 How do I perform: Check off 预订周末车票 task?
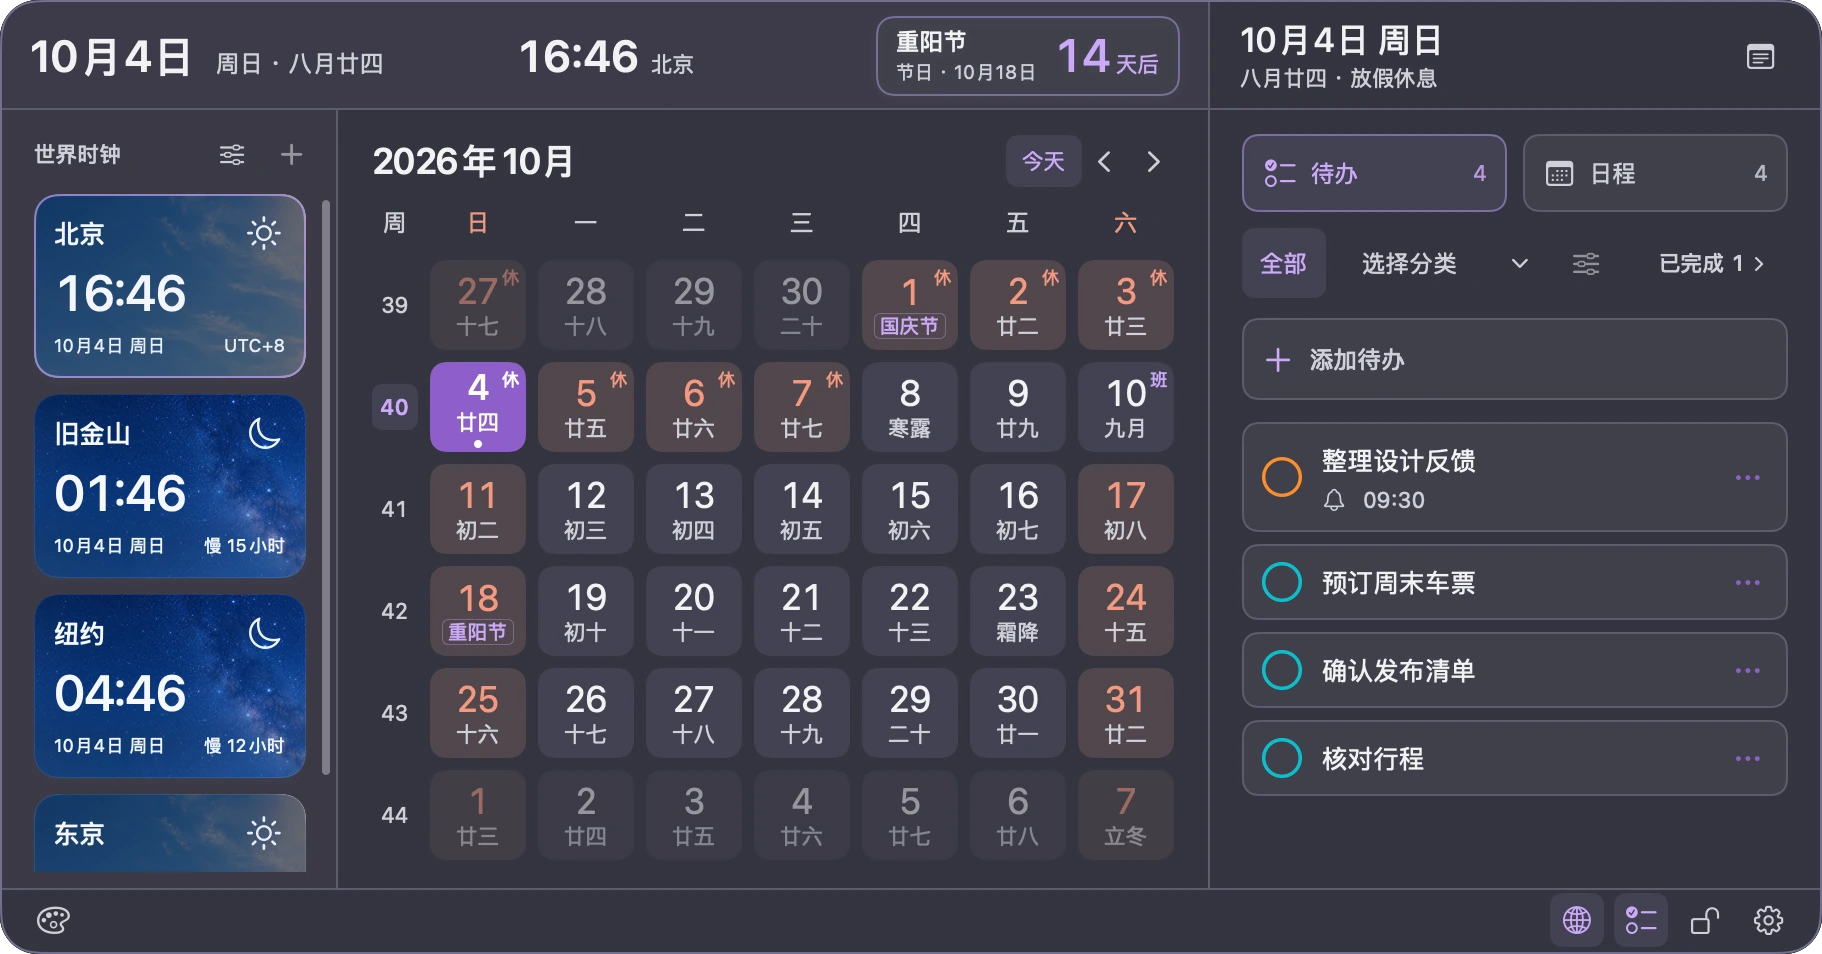(x=1282, y=582)
